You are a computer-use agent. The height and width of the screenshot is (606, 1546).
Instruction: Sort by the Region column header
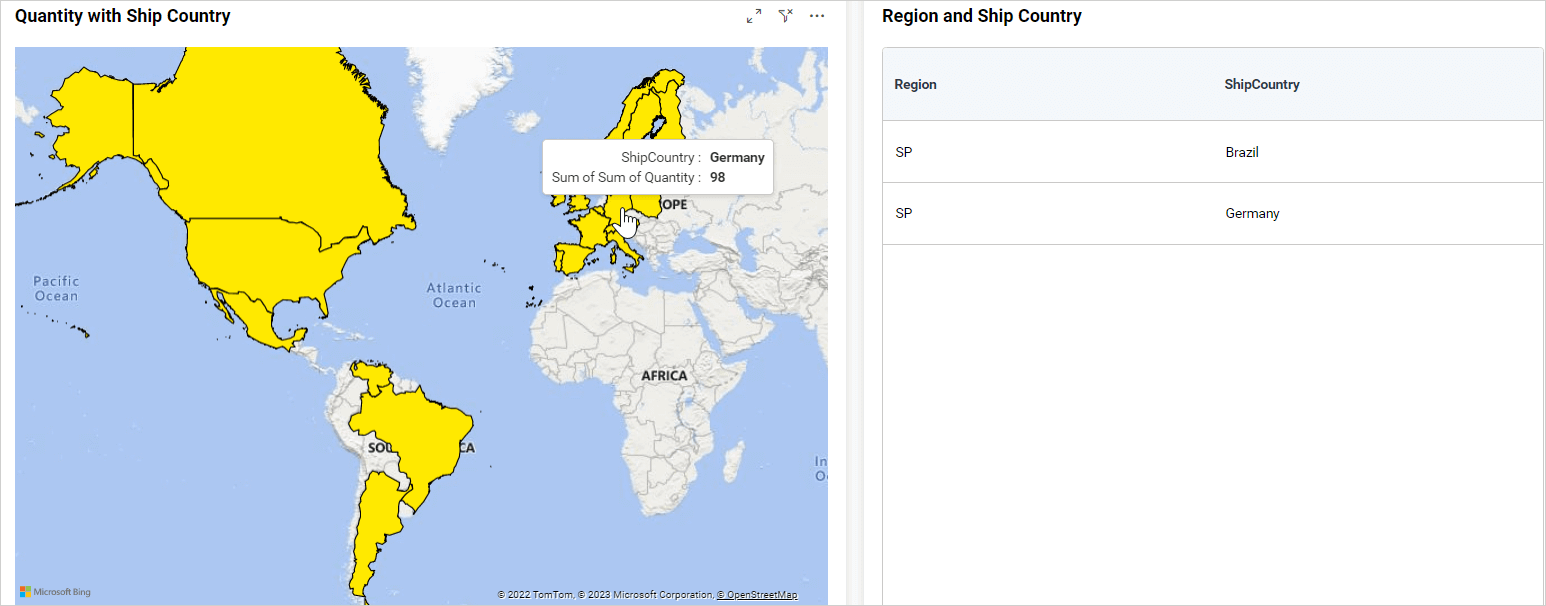(915, 85)
